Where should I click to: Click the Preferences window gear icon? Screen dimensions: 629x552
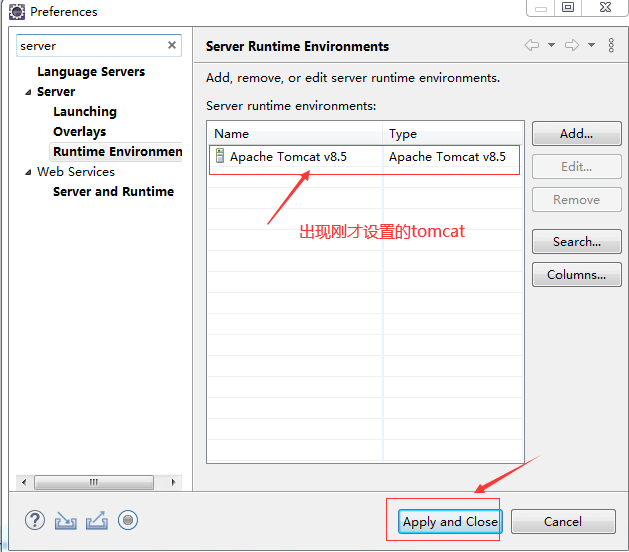tap(17, 12)
